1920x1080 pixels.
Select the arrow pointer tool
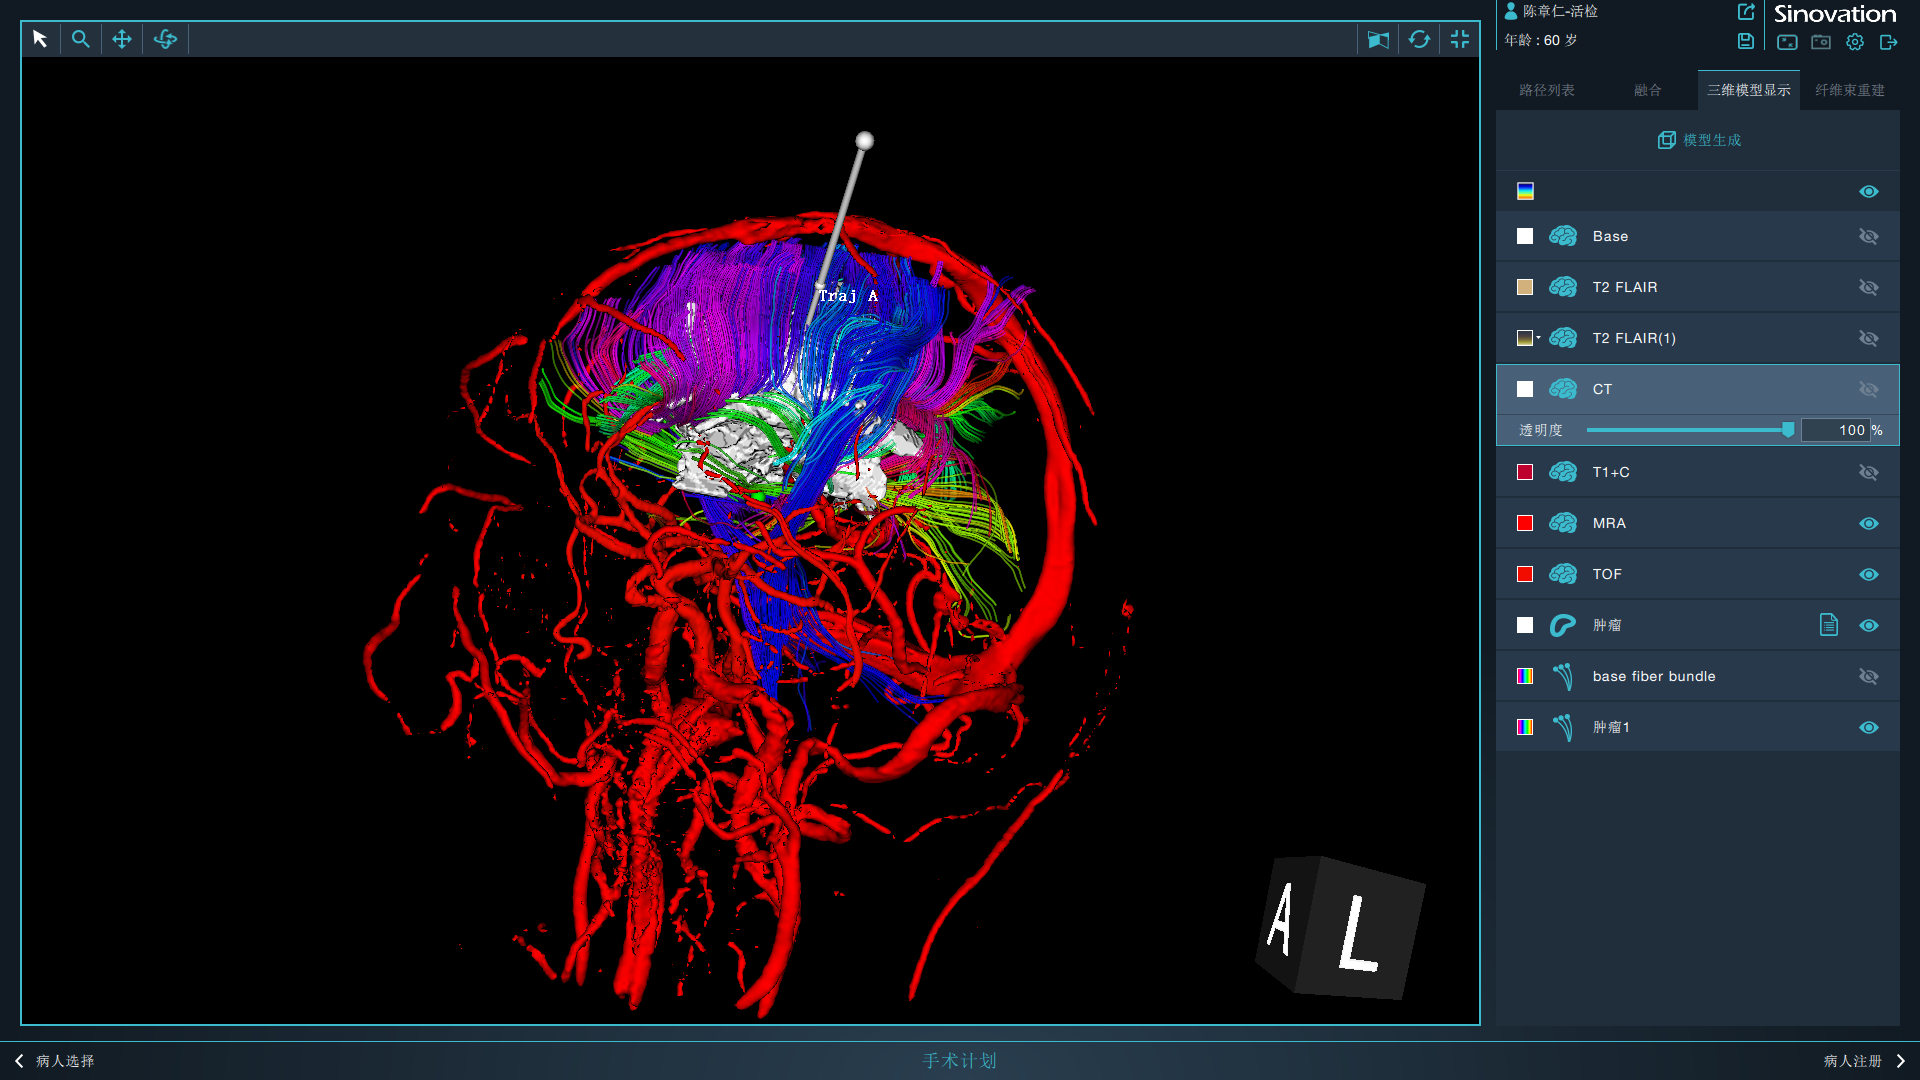pos(40,39)
